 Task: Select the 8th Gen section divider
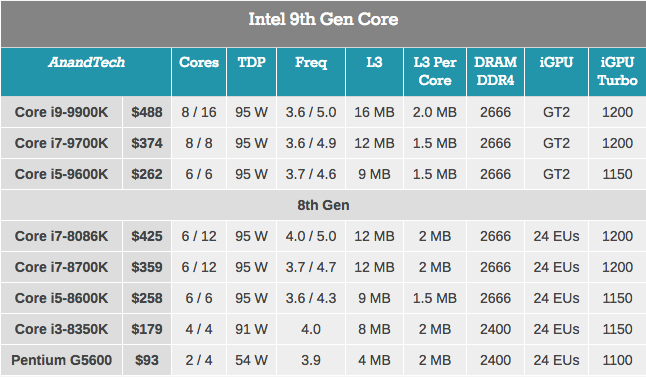click(x=323, y=205)
